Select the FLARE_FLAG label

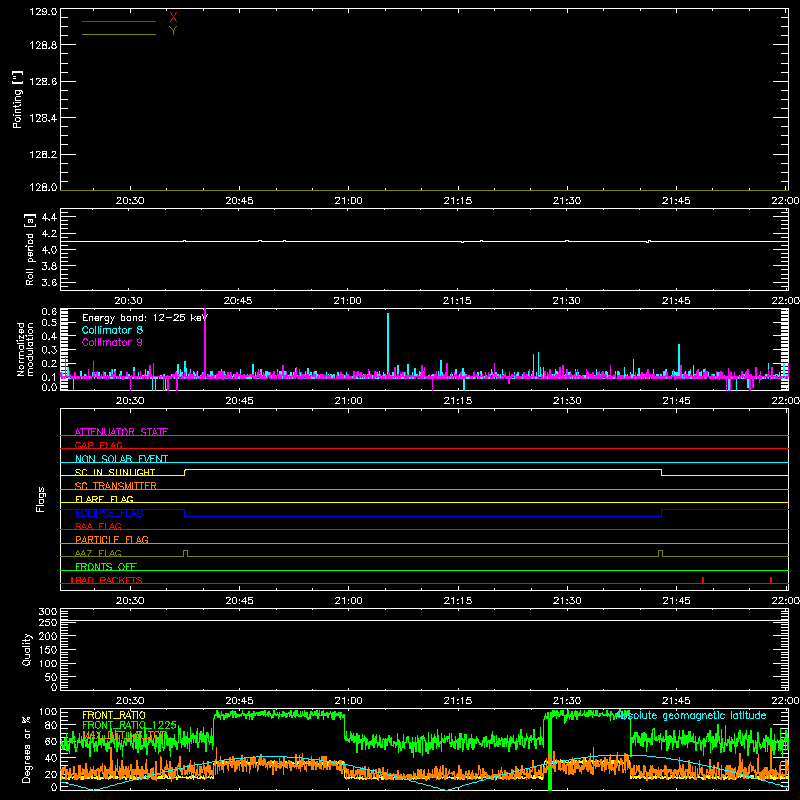click(104, 499)
